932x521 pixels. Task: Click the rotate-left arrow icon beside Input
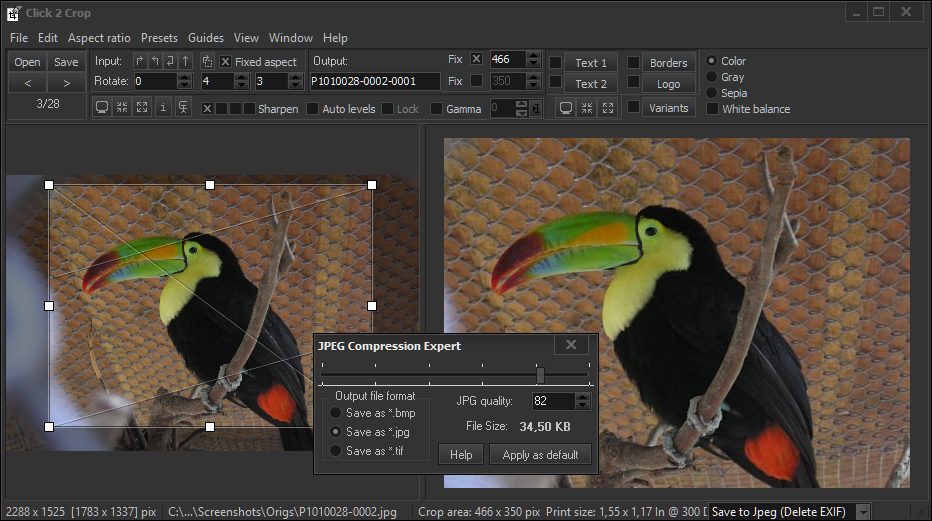[155, 61]
